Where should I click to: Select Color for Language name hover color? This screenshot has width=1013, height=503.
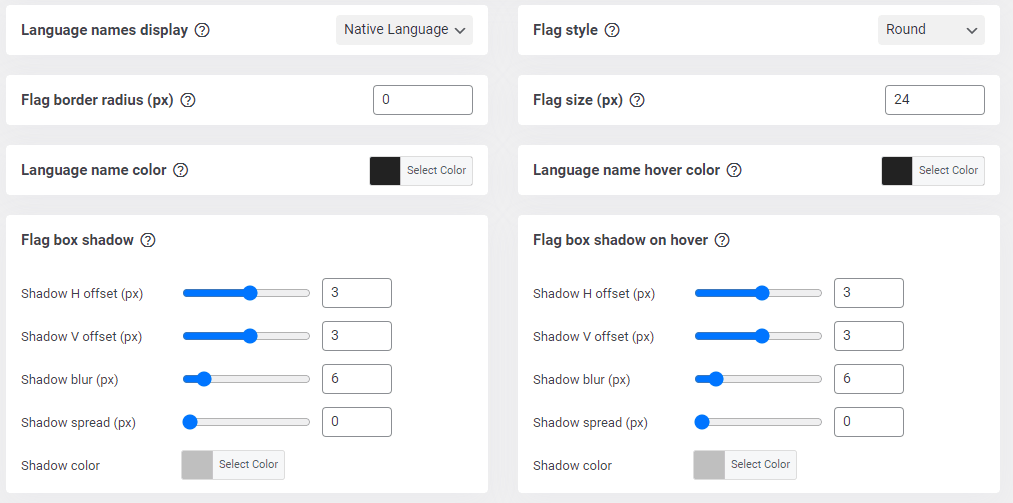tap(948, 171)
